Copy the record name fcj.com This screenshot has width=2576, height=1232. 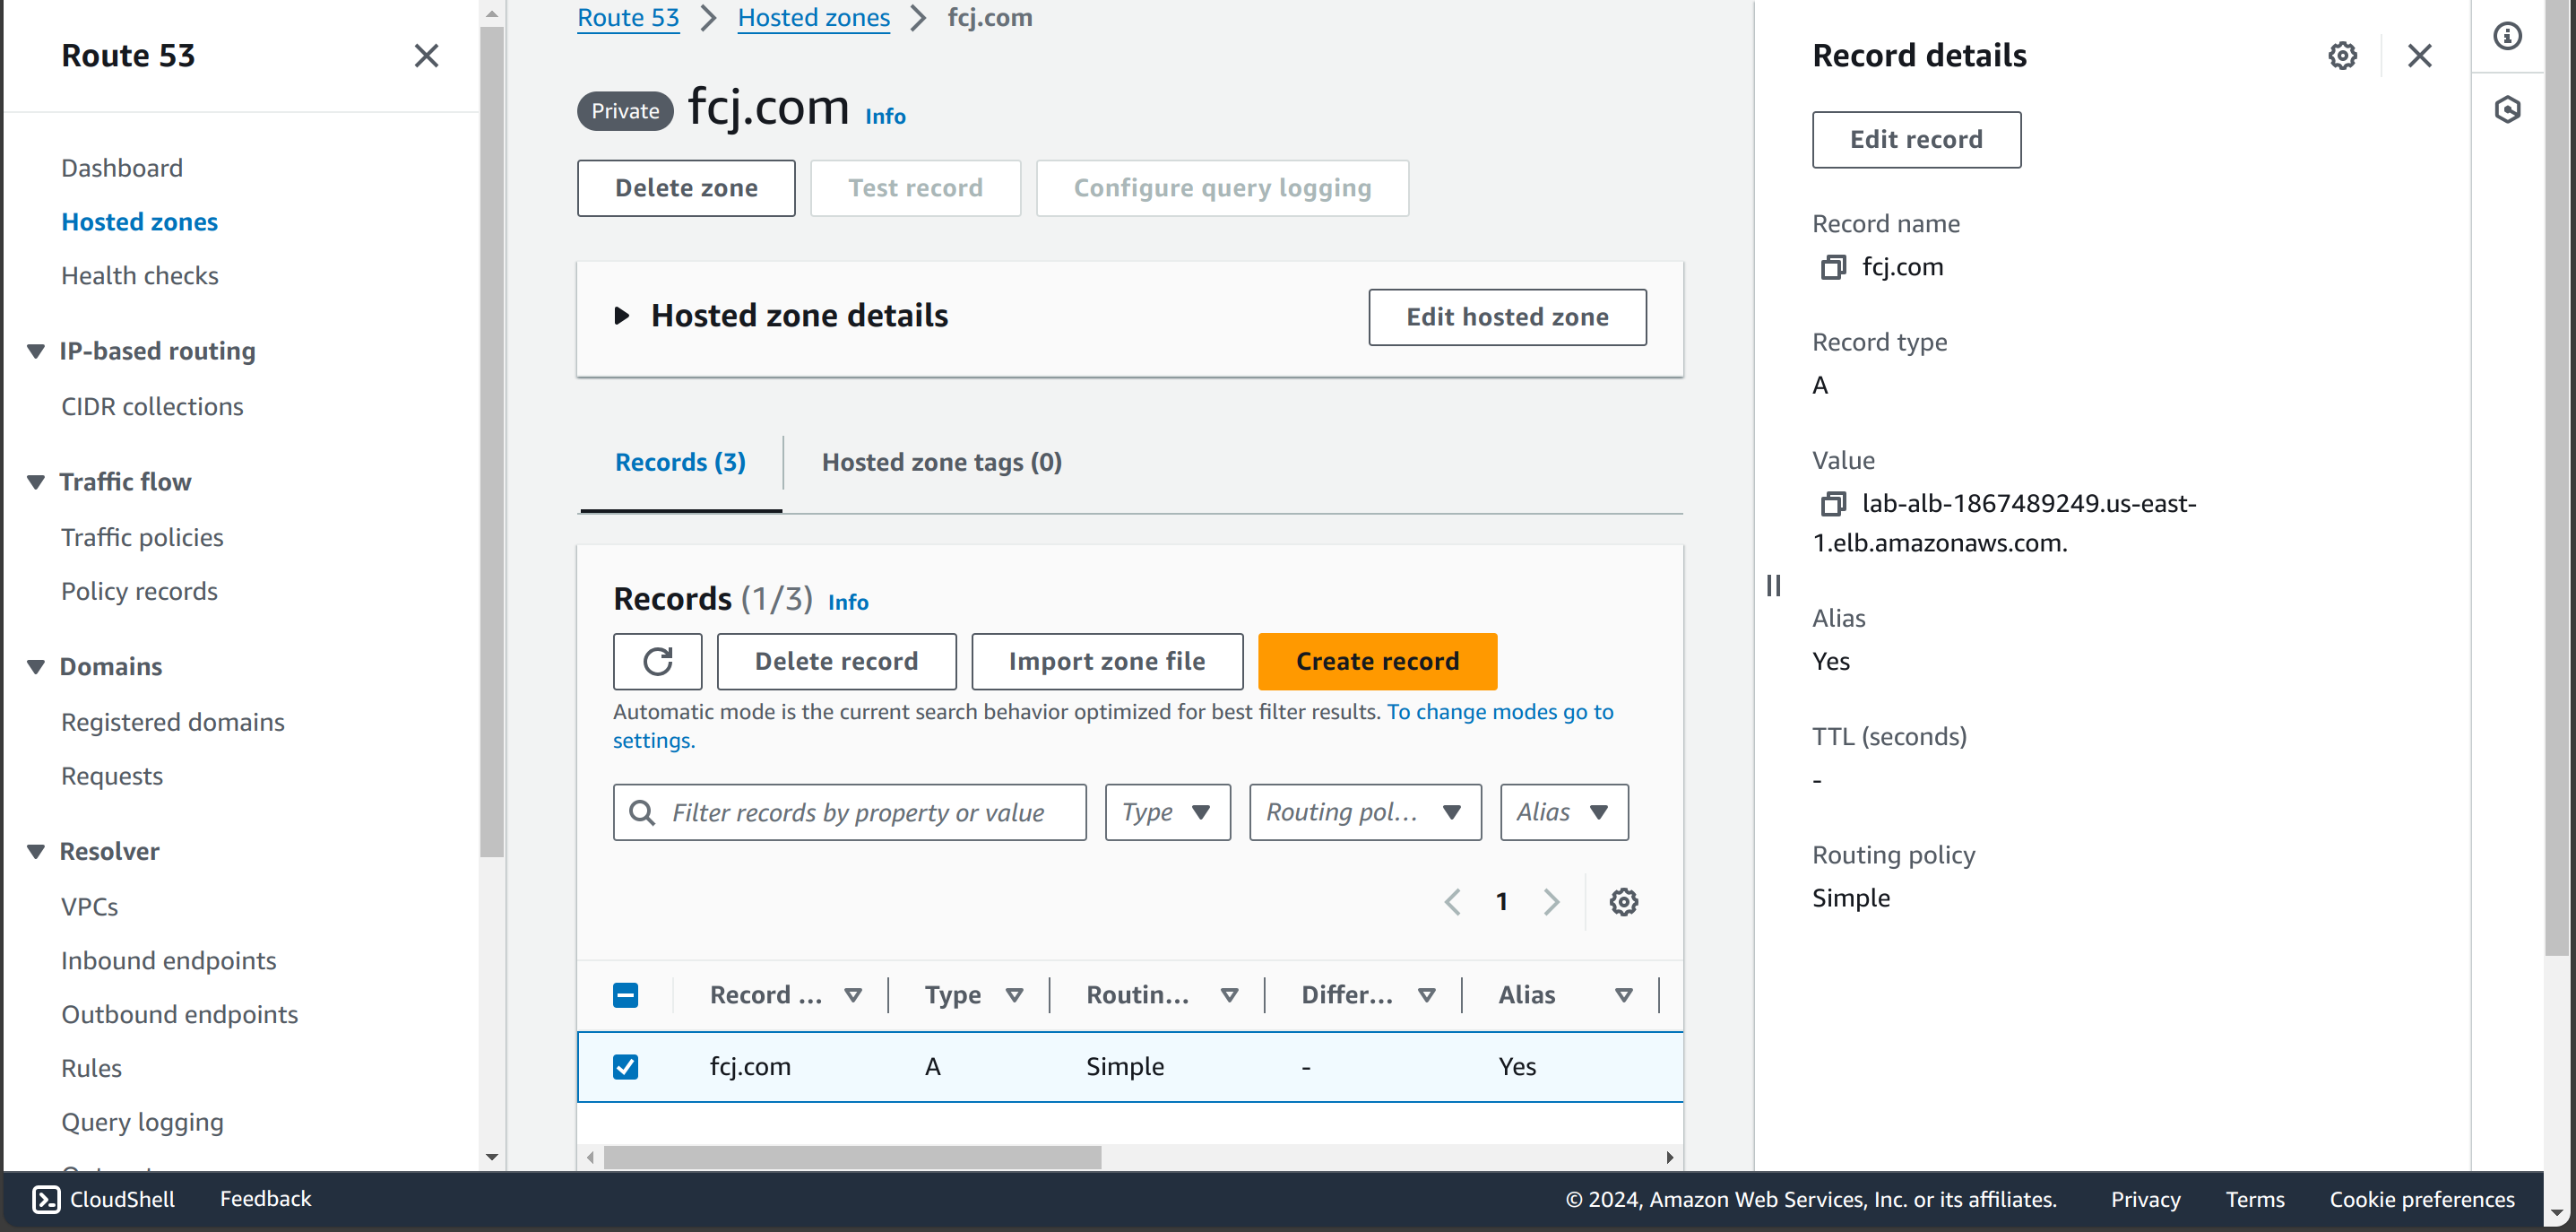[x=1832, y=267]
